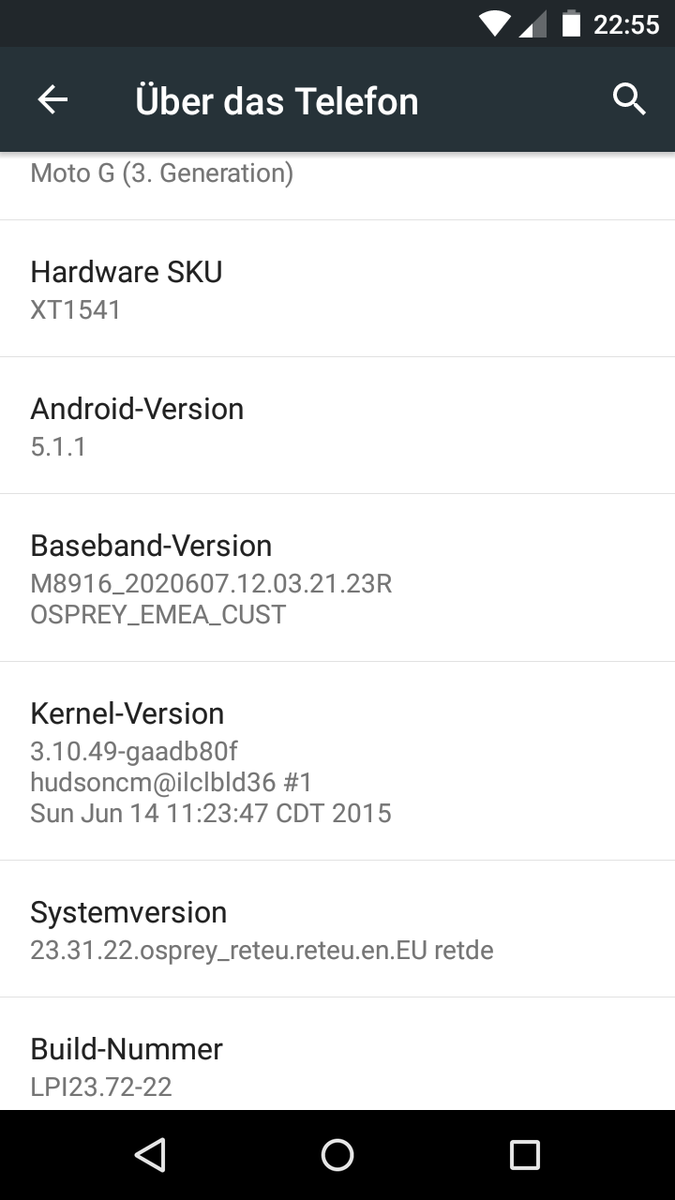Tap the cellular signal icon
This screenshot has width=675, height=1200.
(532, 23)
